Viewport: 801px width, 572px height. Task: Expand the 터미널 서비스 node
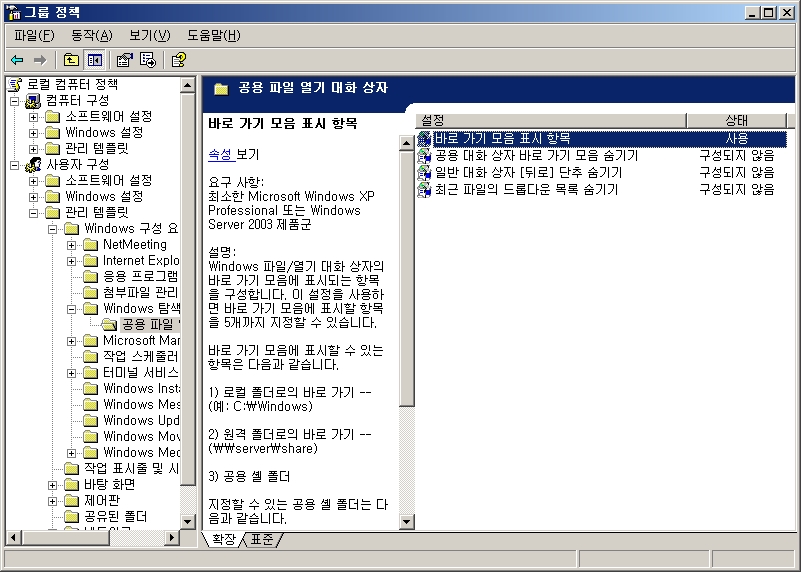click(x=72, y=373)
